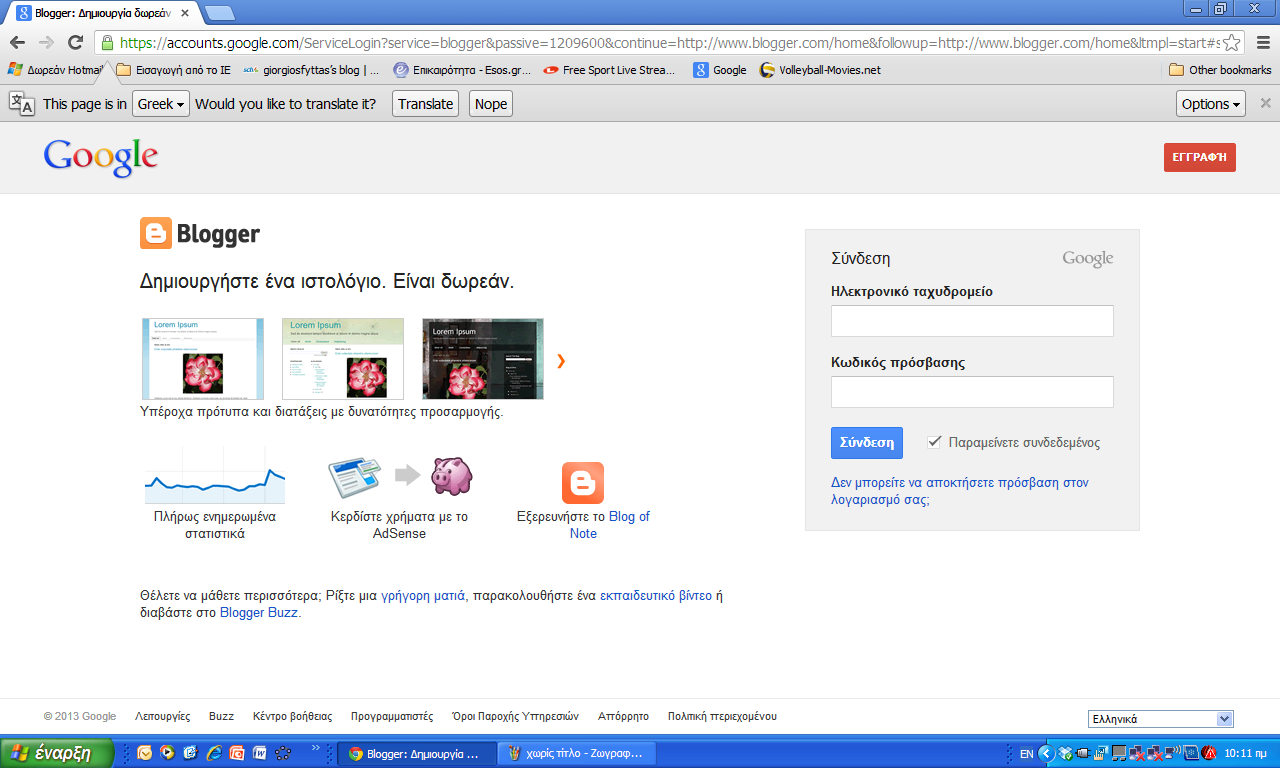Open the Google bookmark
Viewport: 1280px width, 768px height.
click(720, 70)
